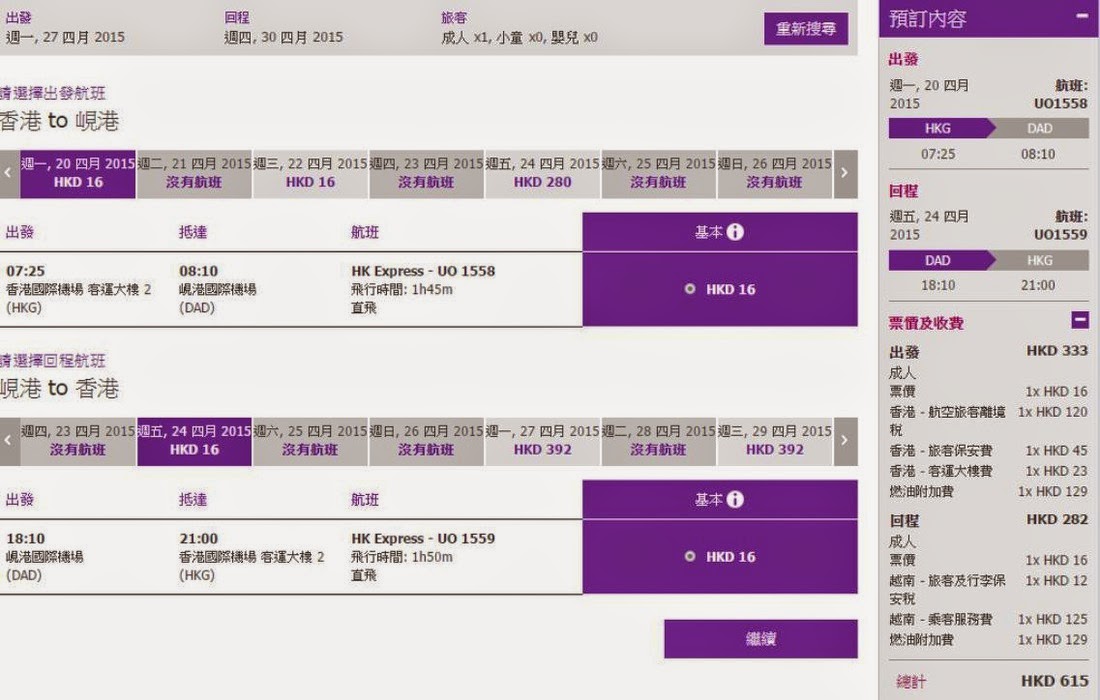Collapse the 票價及收費 fare breakdown section

pos(1080,321)
